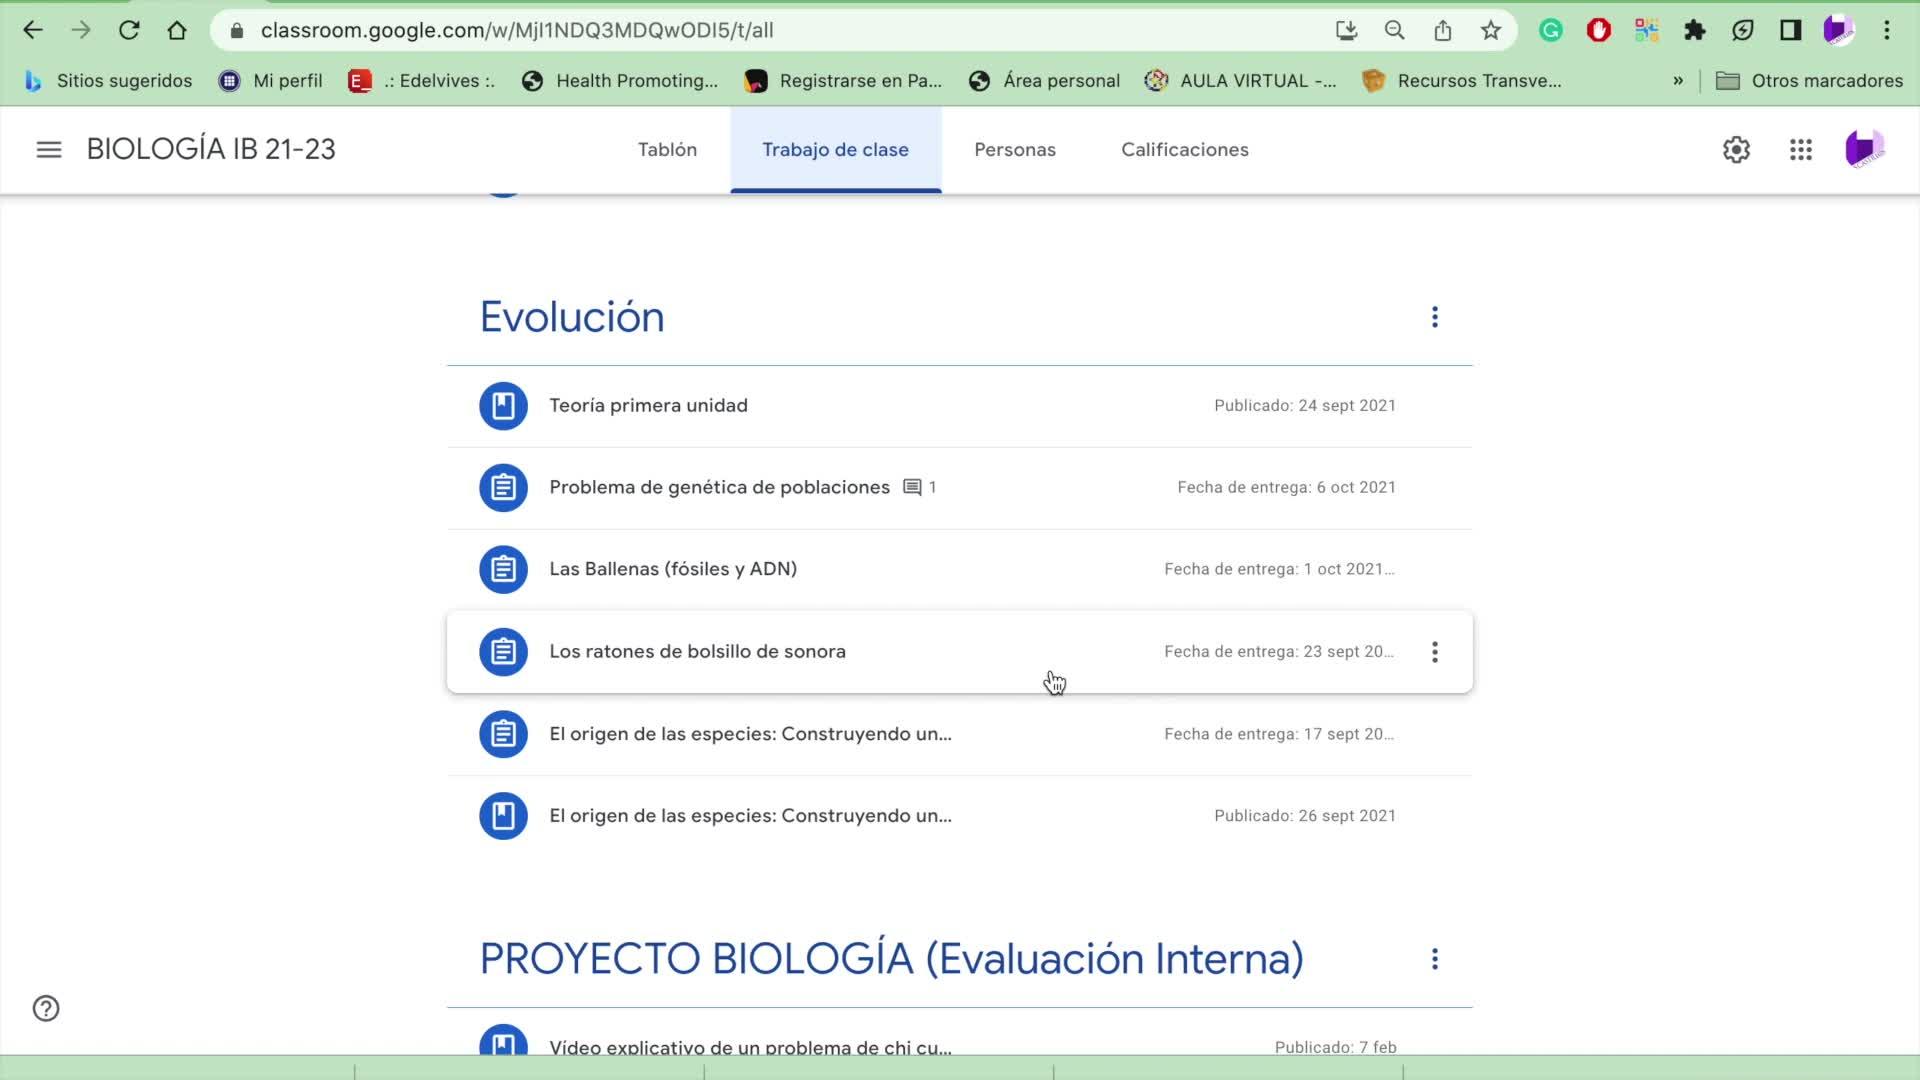The width and height of the screenshot is (1920, 1080).
Task: Click the comment icon on Problema de genética
Action: pyautogui.click(x=912, y=487)
